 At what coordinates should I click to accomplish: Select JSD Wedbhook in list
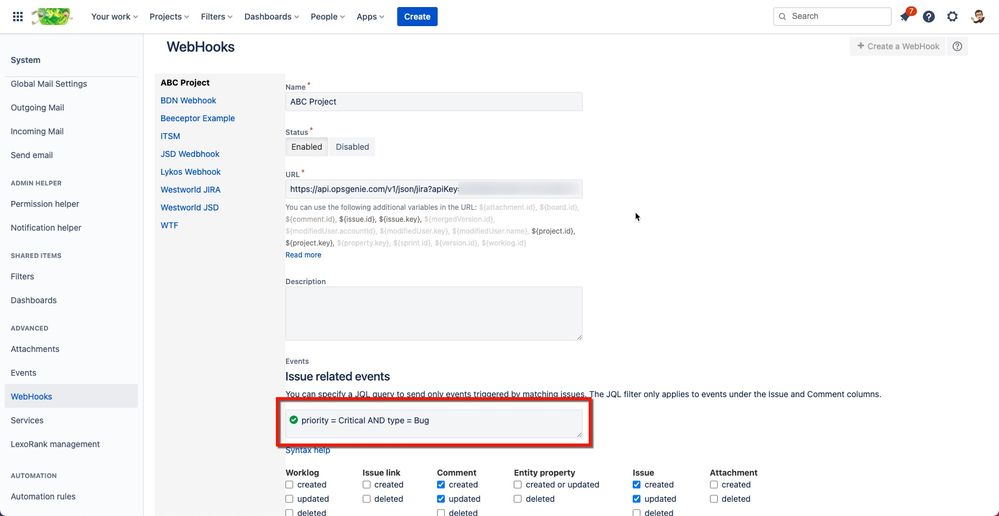190,154
